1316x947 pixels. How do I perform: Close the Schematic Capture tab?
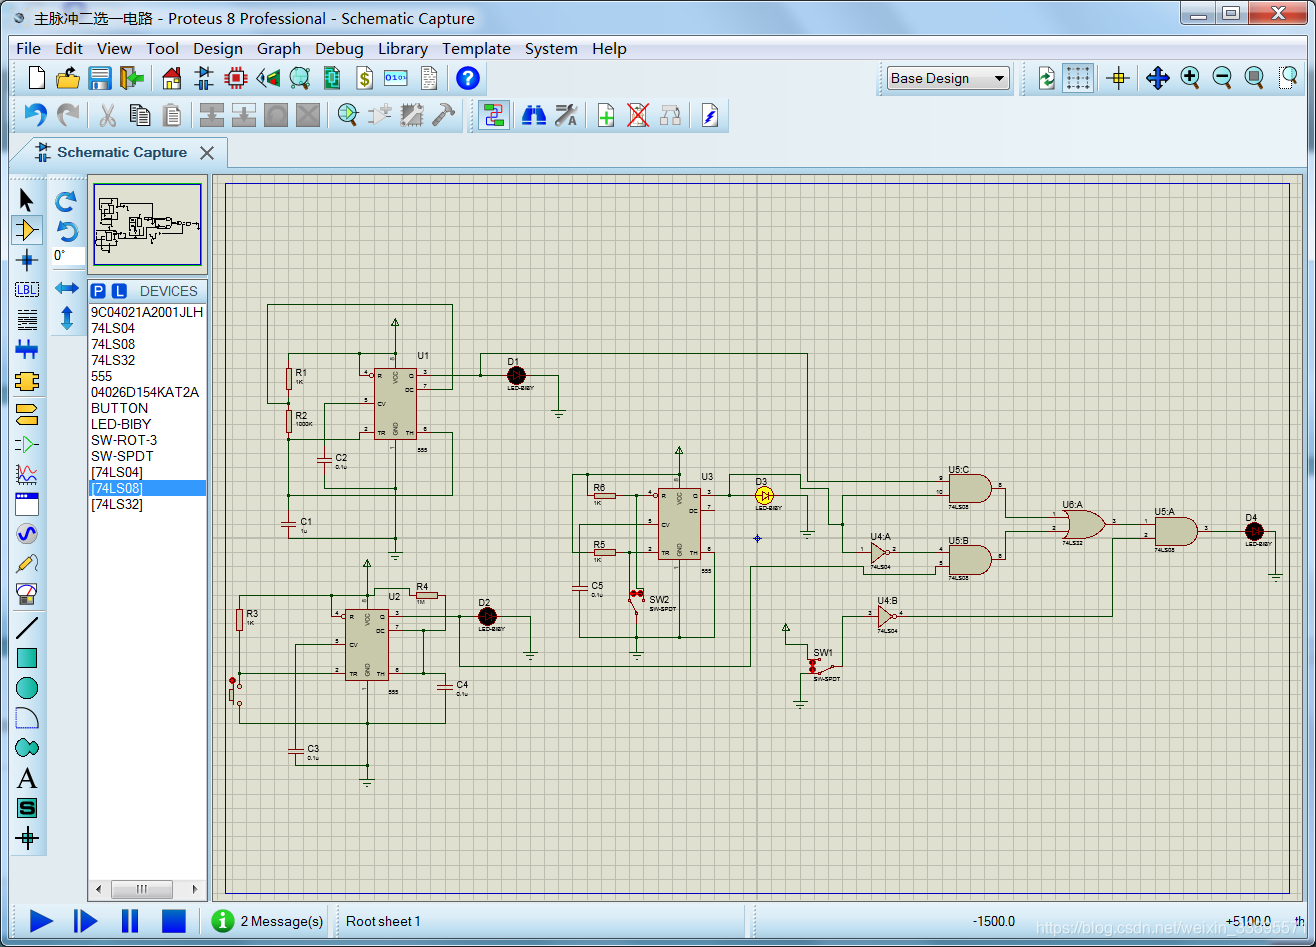[x=207, y=153]
